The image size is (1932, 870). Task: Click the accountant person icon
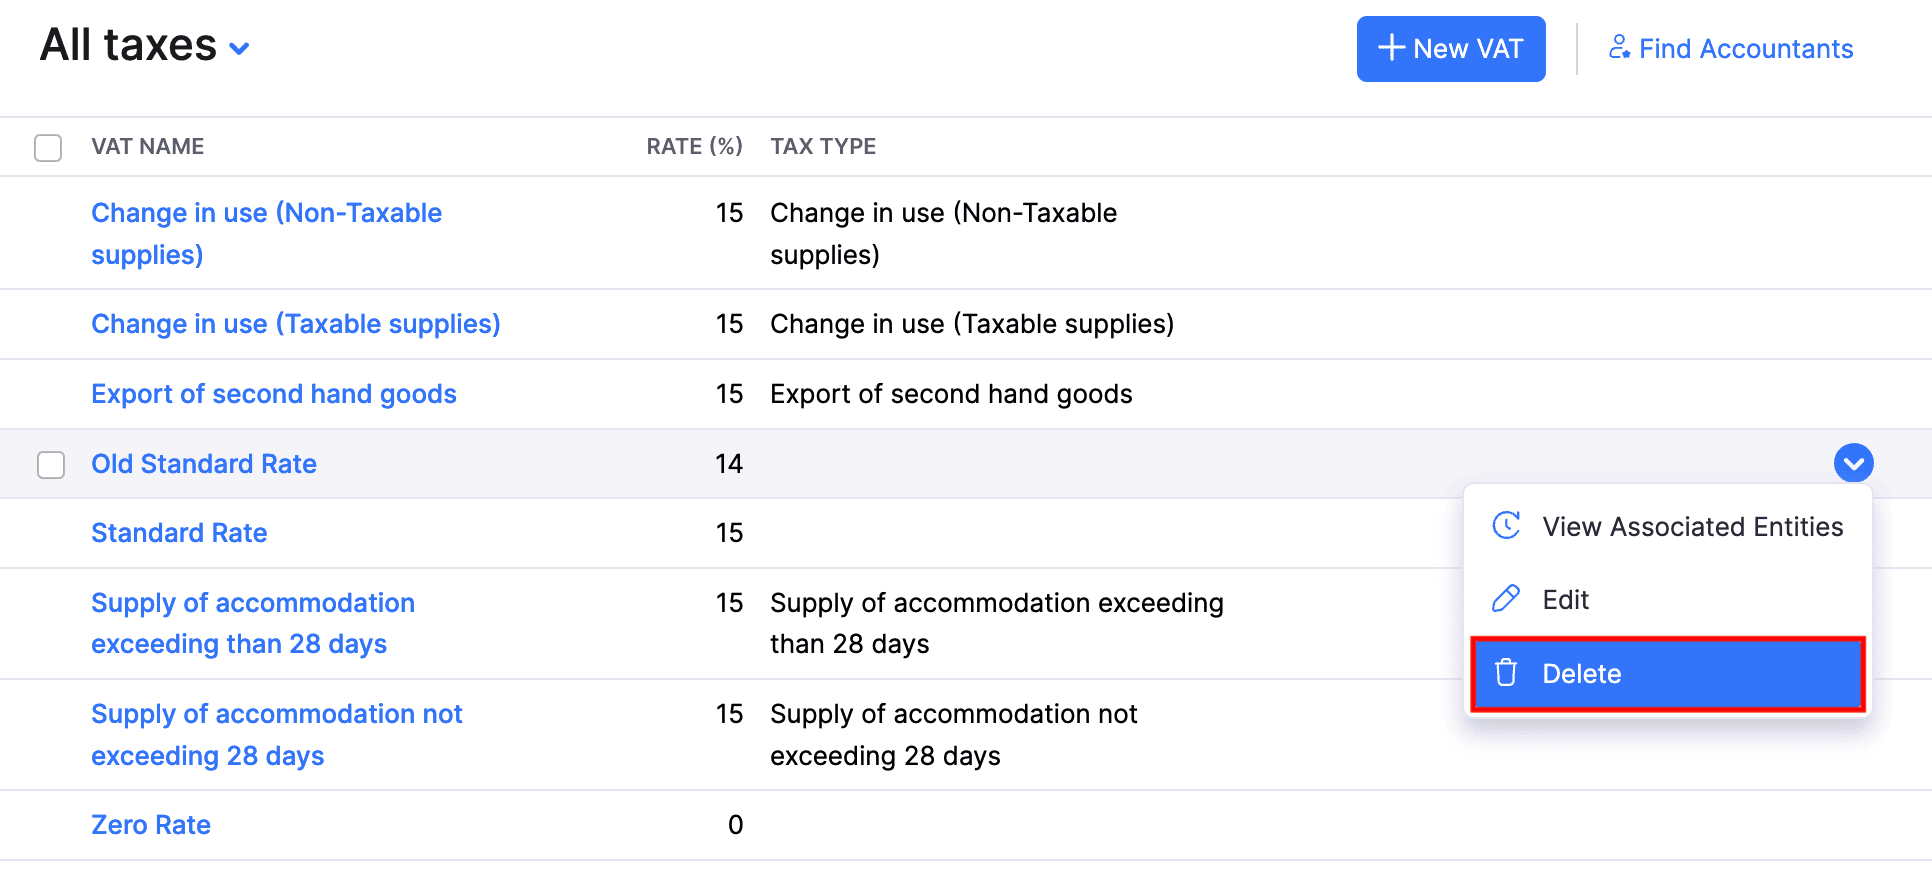[1619, 48]
